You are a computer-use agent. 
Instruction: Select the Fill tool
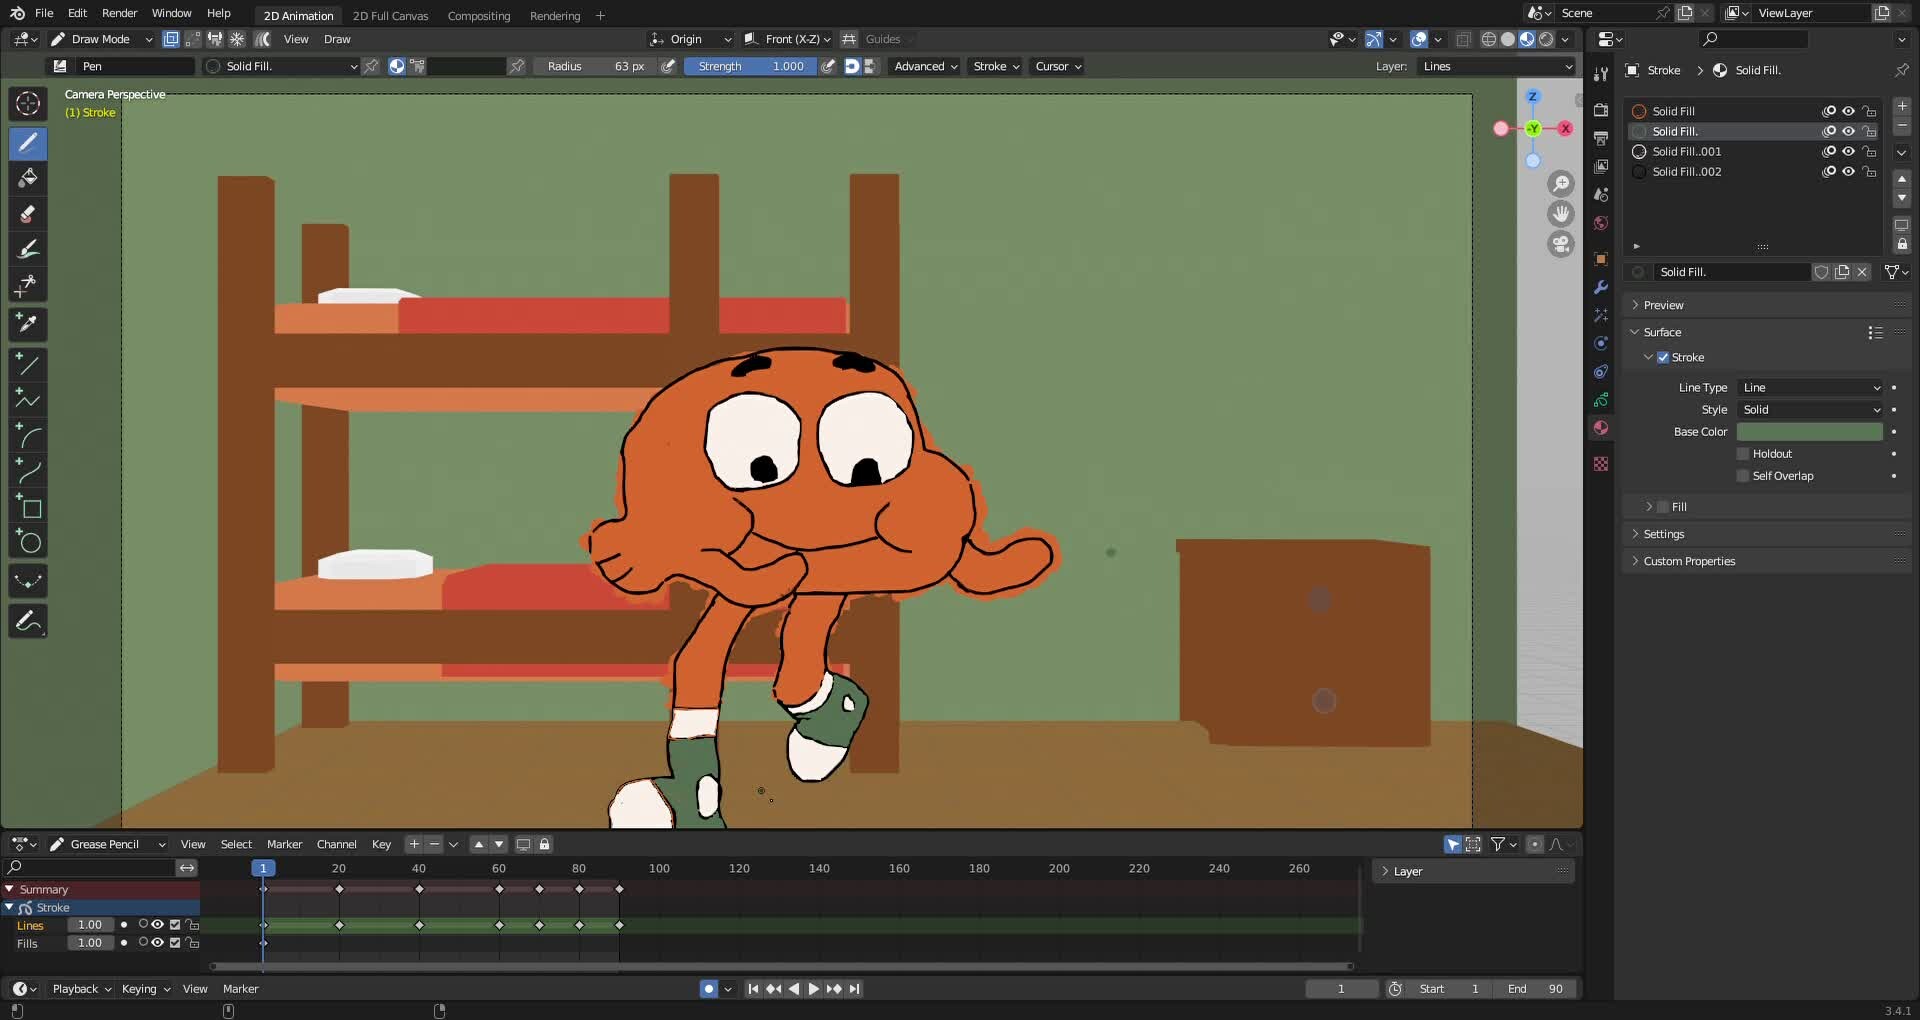click(27, 179)
